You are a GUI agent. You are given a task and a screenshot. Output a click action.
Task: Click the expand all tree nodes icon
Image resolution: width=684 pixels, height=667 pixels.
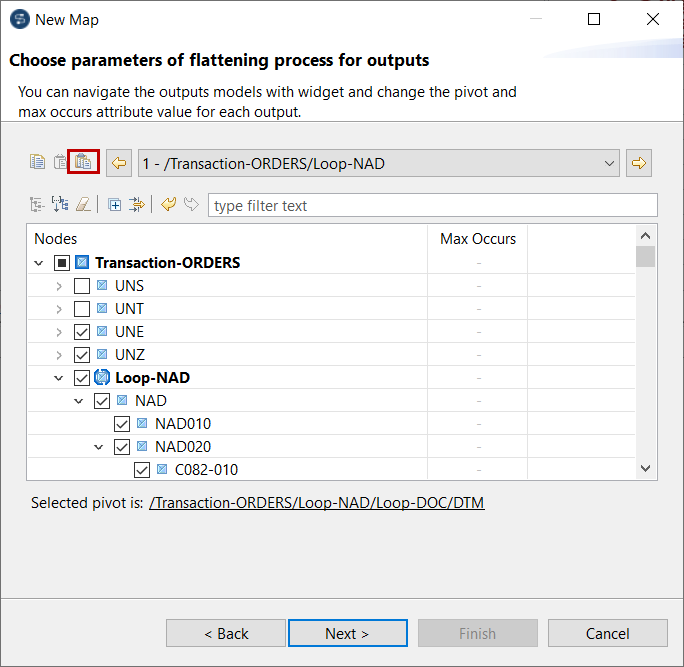click(x=115, y=205)
